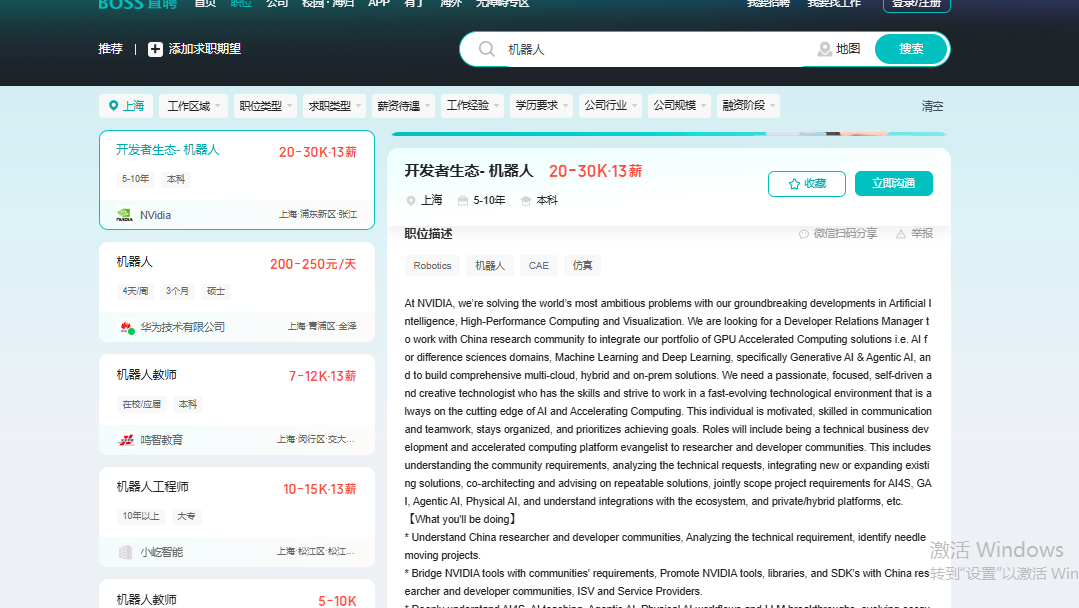Click the location icon in job detail header
The height and width of the screenshot is (608, 1079).
411,200
